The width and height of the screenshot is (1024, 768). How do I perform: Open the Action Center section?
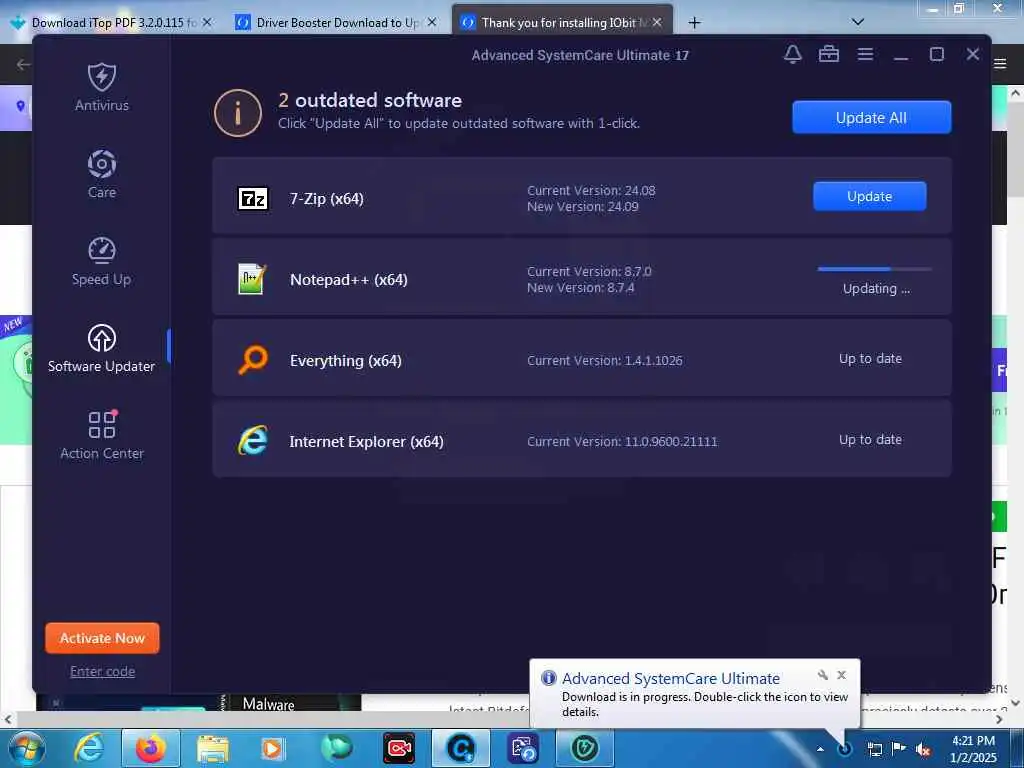(x=102, y=435)
